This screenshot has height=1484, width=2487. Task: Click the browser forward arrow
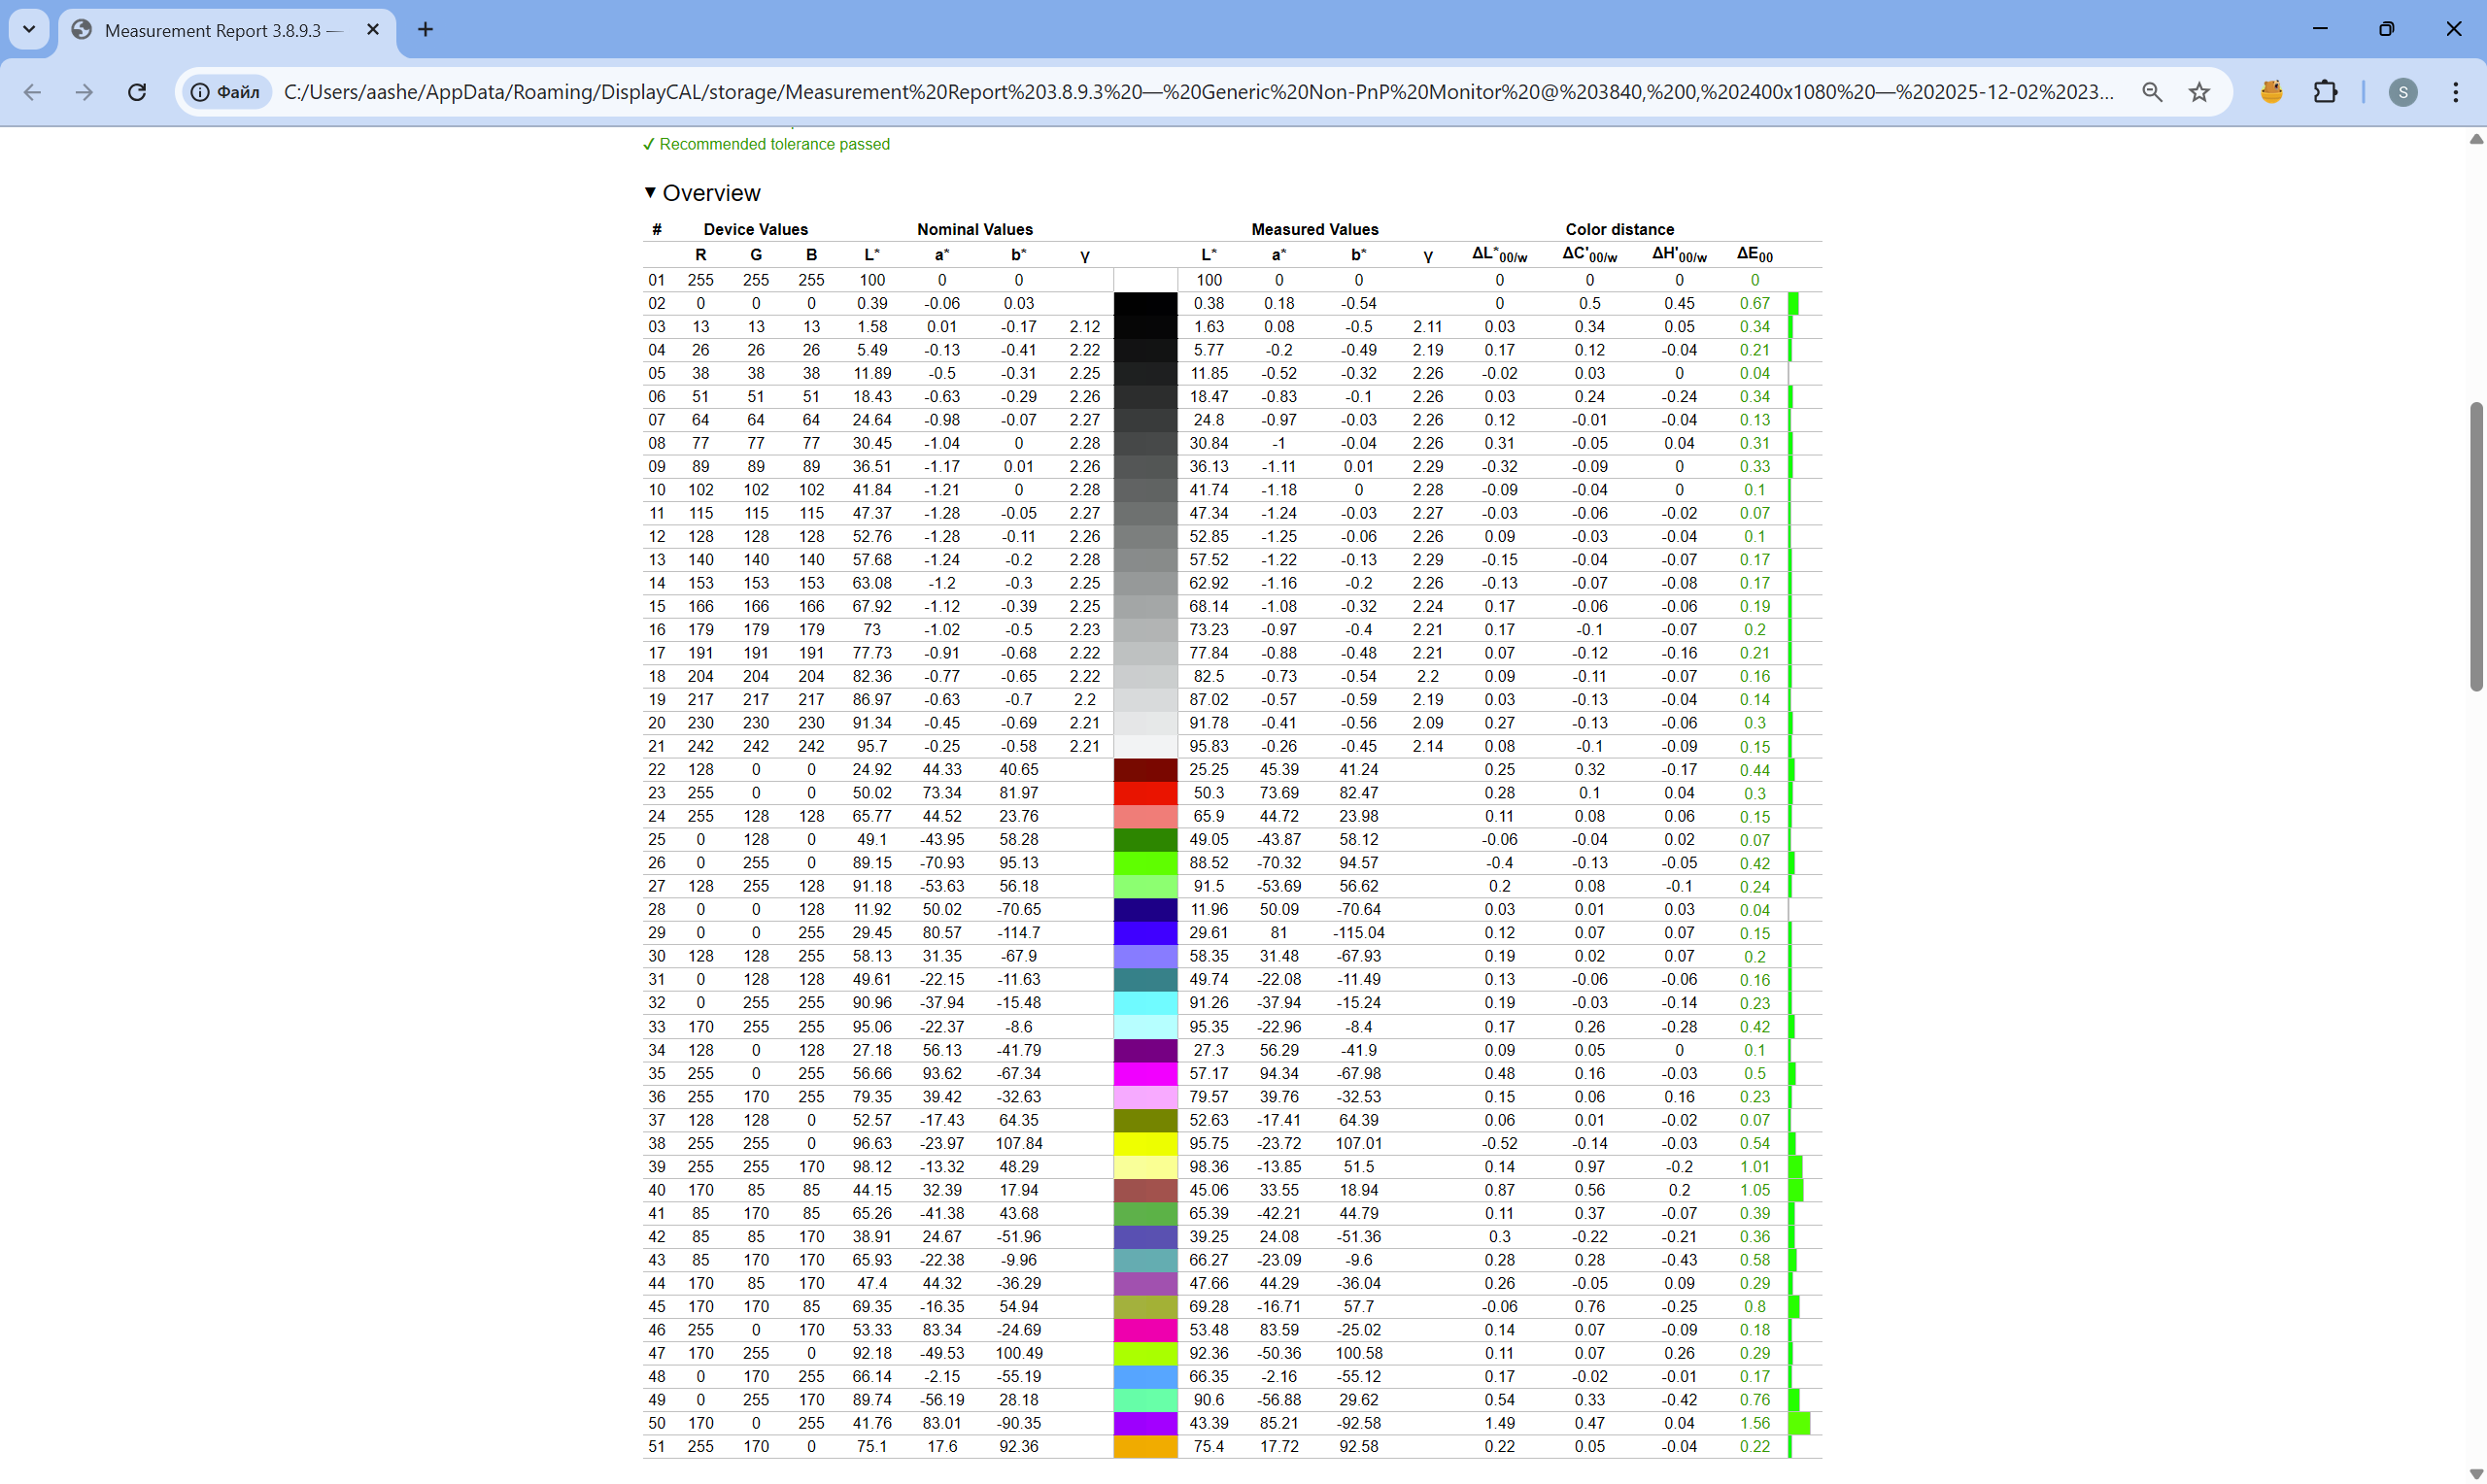click(x=85, y=92)
